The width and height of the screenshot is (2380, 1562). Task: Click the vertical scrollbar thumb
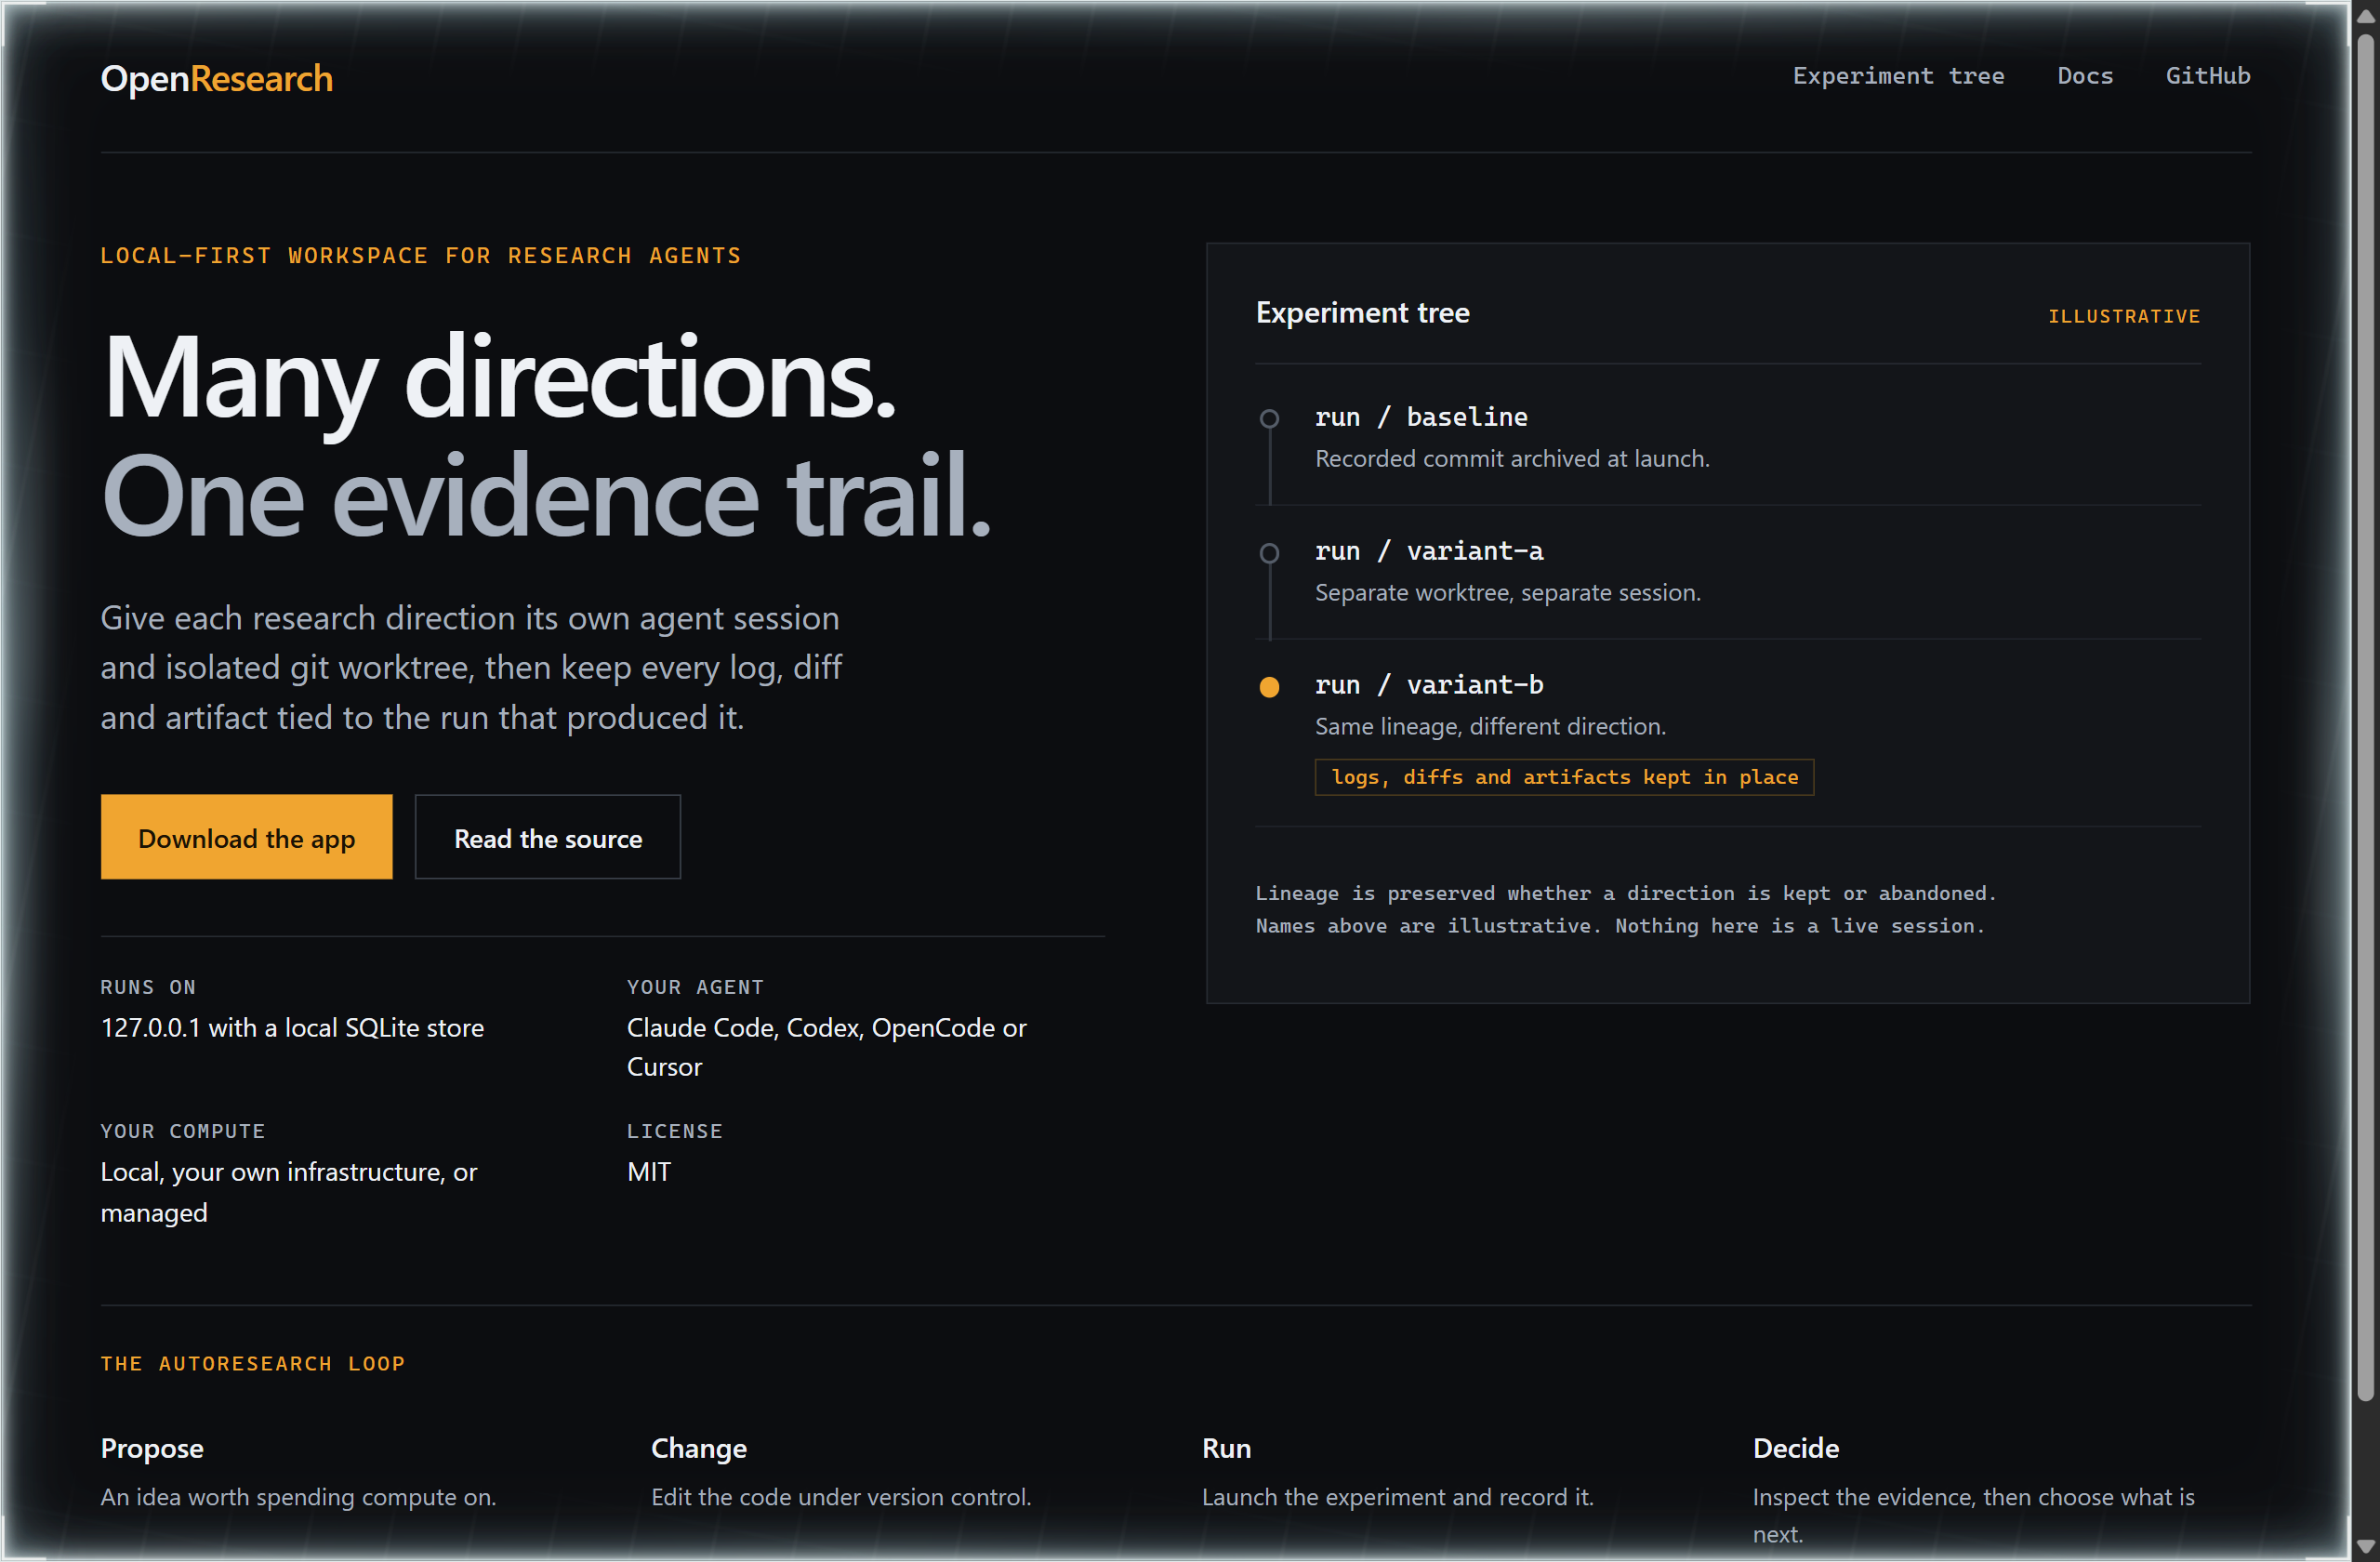[2364, 717]
